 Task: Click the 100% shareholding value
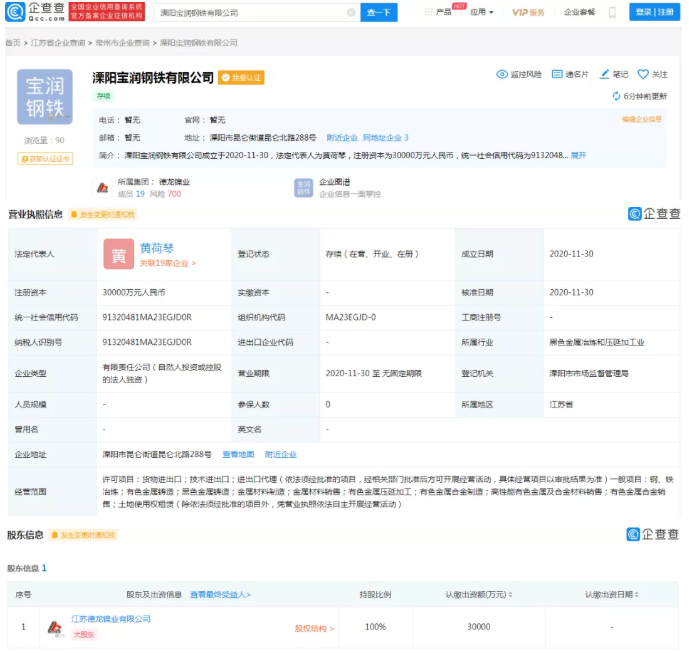tap(375, 627)
